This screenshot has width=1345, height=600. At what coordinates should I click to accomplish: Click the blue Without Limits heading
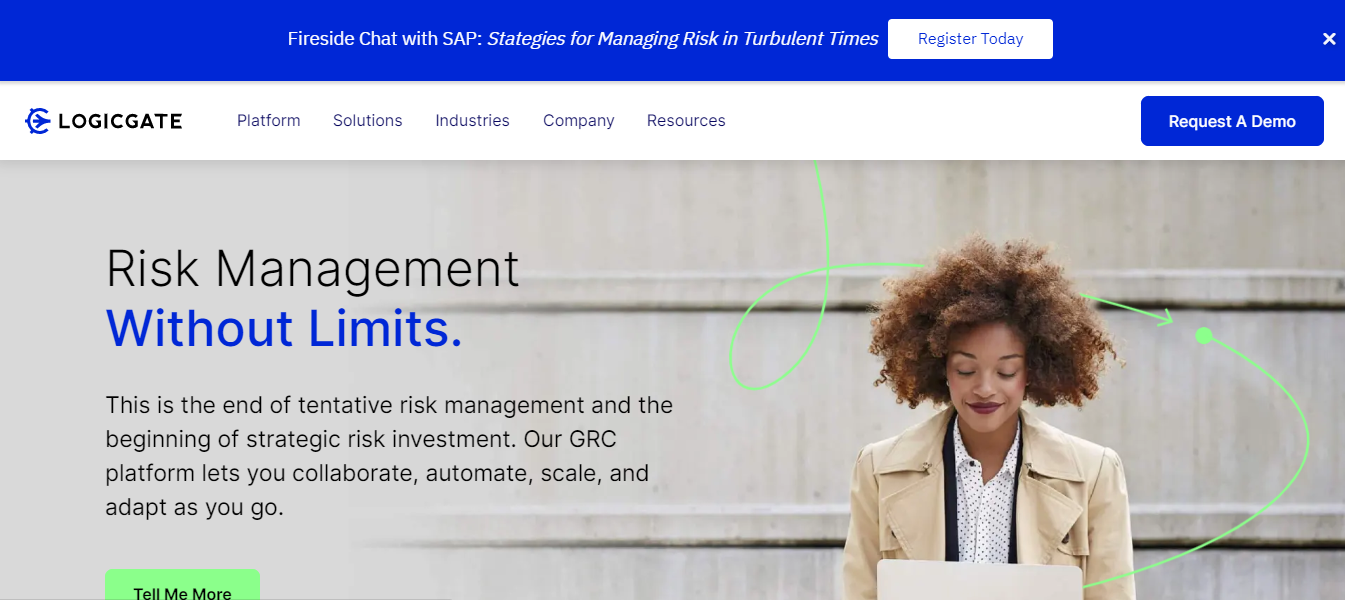point(285,328)
